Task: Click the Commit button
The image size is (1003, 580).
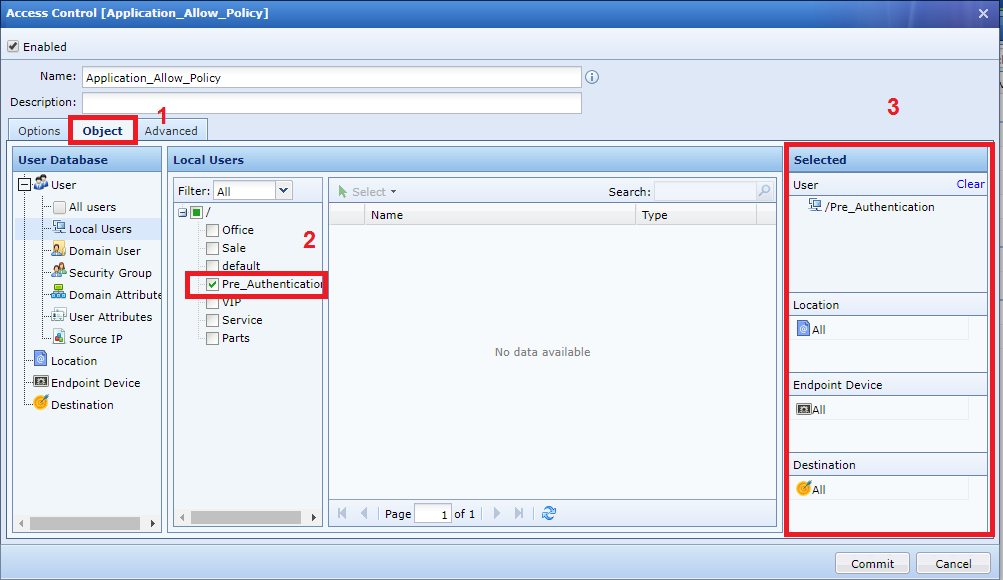Action: coord(873,563)
